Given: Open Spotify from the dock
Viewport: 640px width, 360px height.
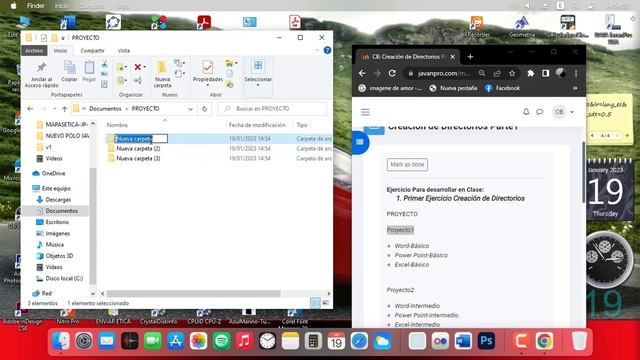Looking at the screenshot, I should (x=221, y=341).
